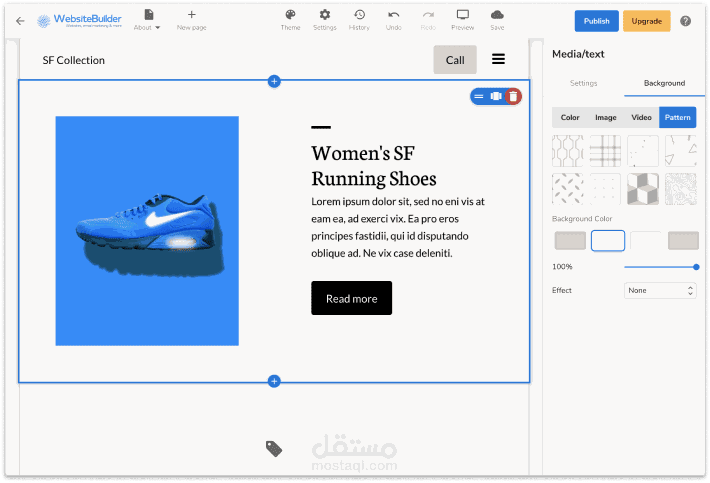Preview the site

pos(462,20)
